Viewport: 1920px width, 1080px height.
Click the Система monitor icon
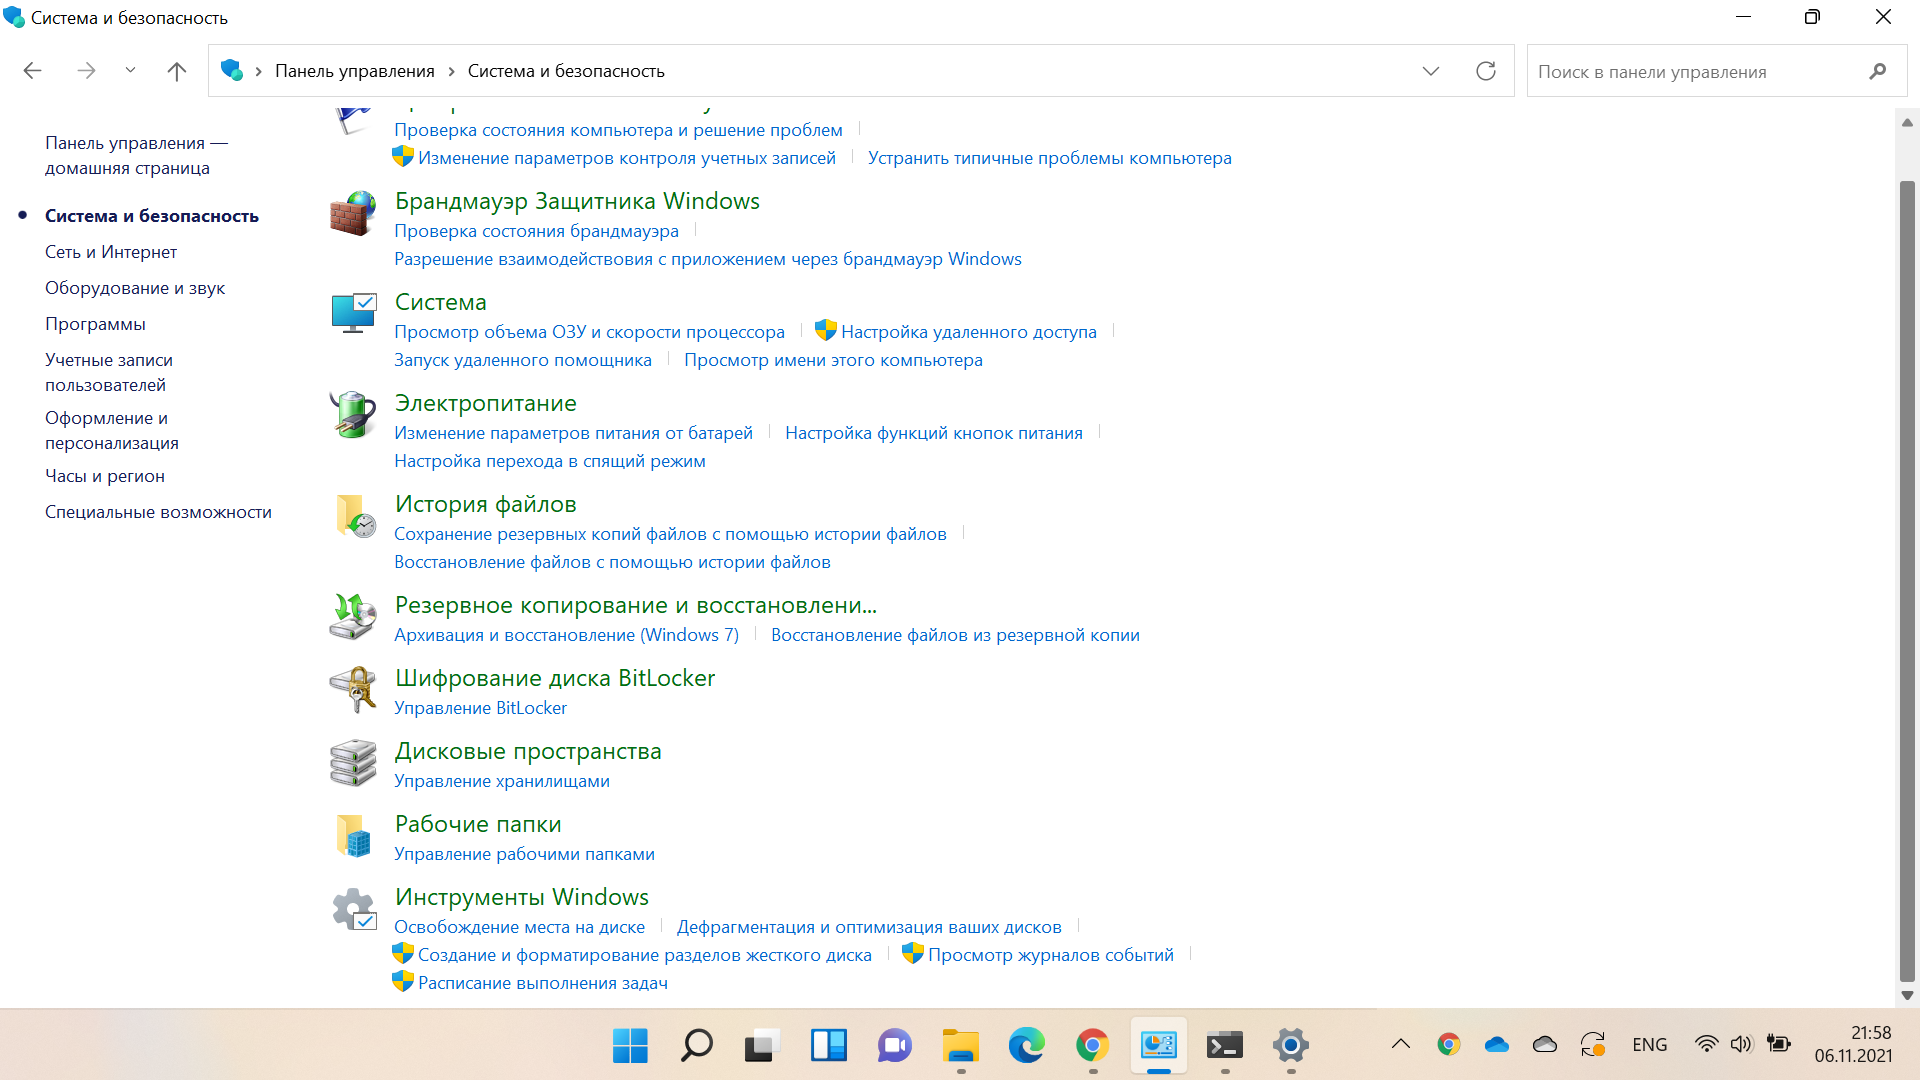click(x=353, y=314)
